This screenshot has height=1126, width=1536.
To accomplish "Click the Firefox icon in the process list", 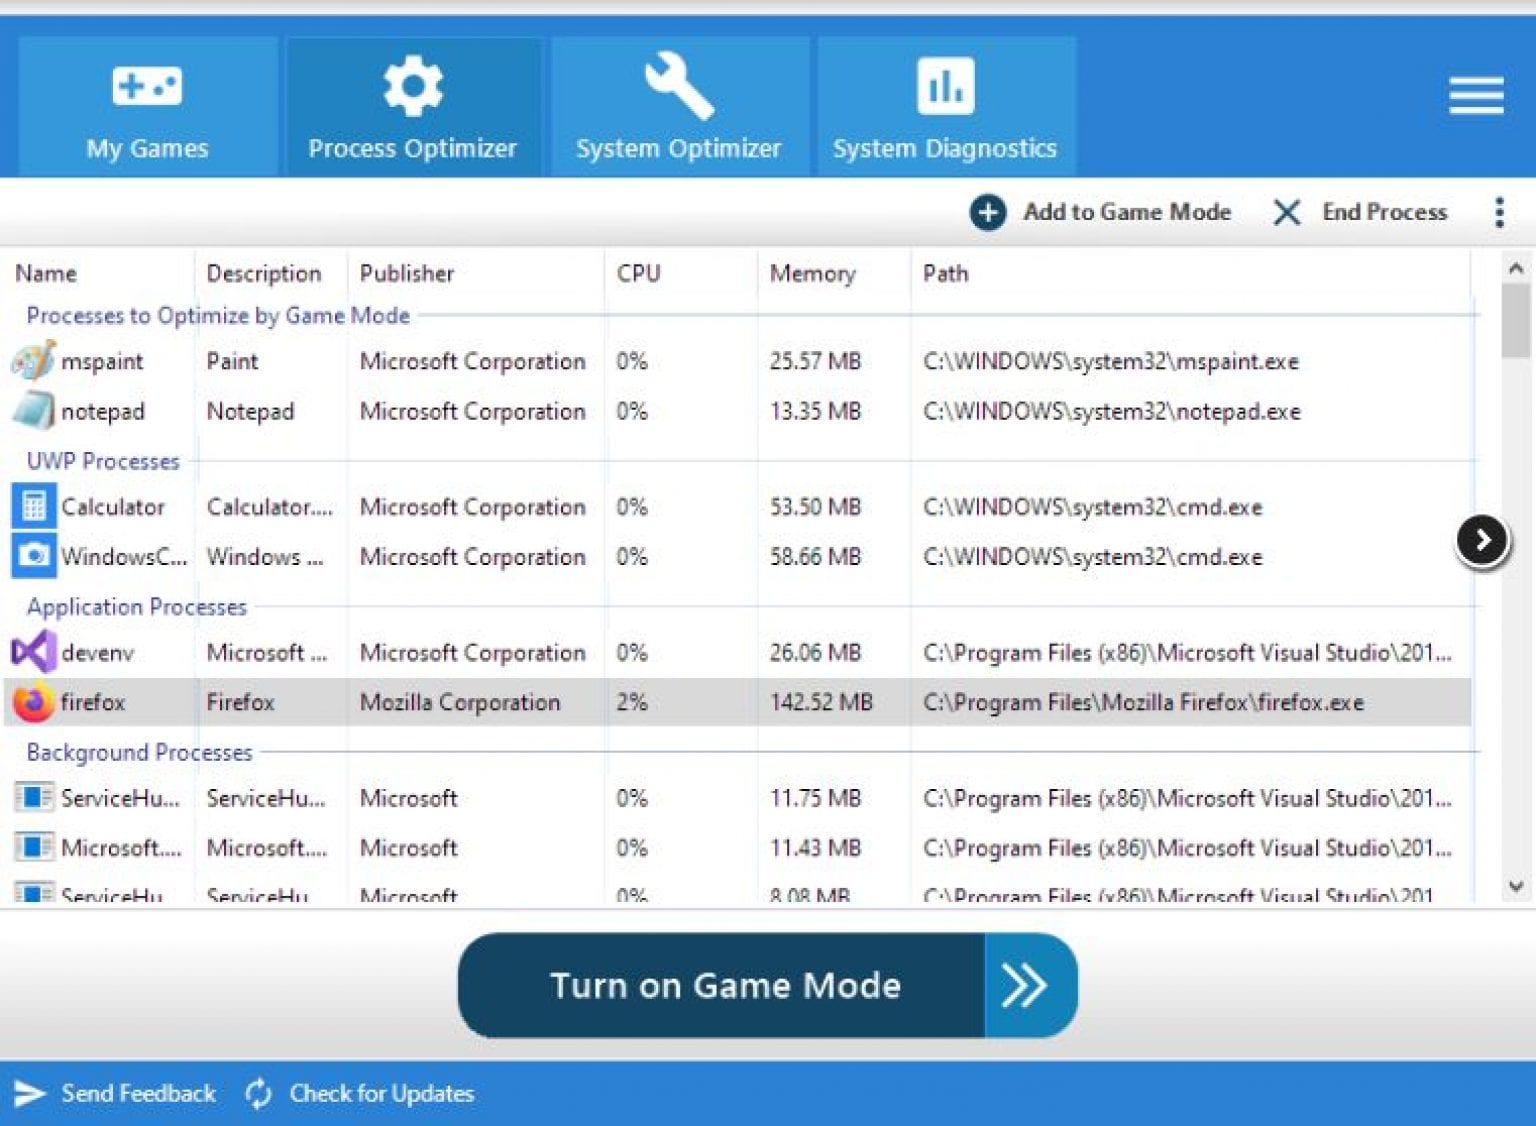I will click(x=33, y=702).
